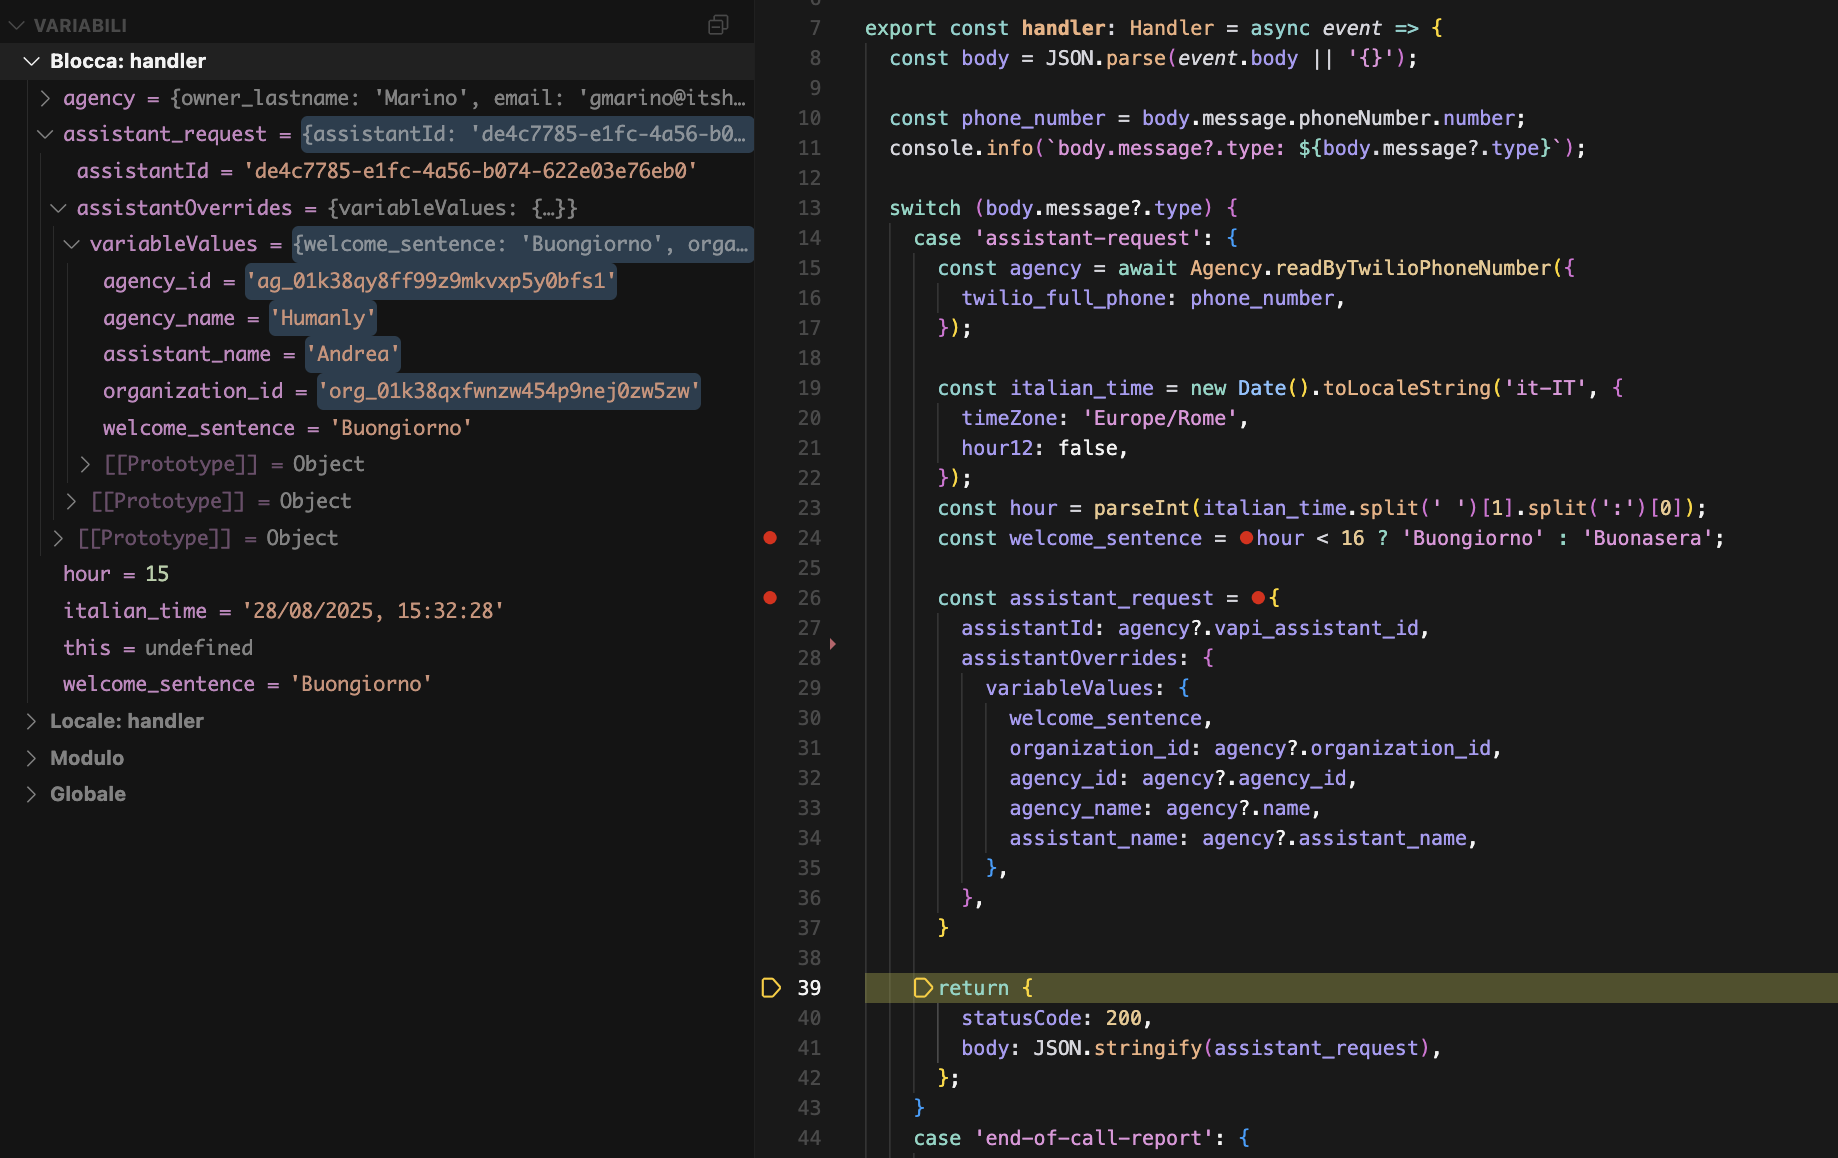Collapse the 'assistantOverrides' node
Screen dimensions: 1838x1158
(58, 208)
